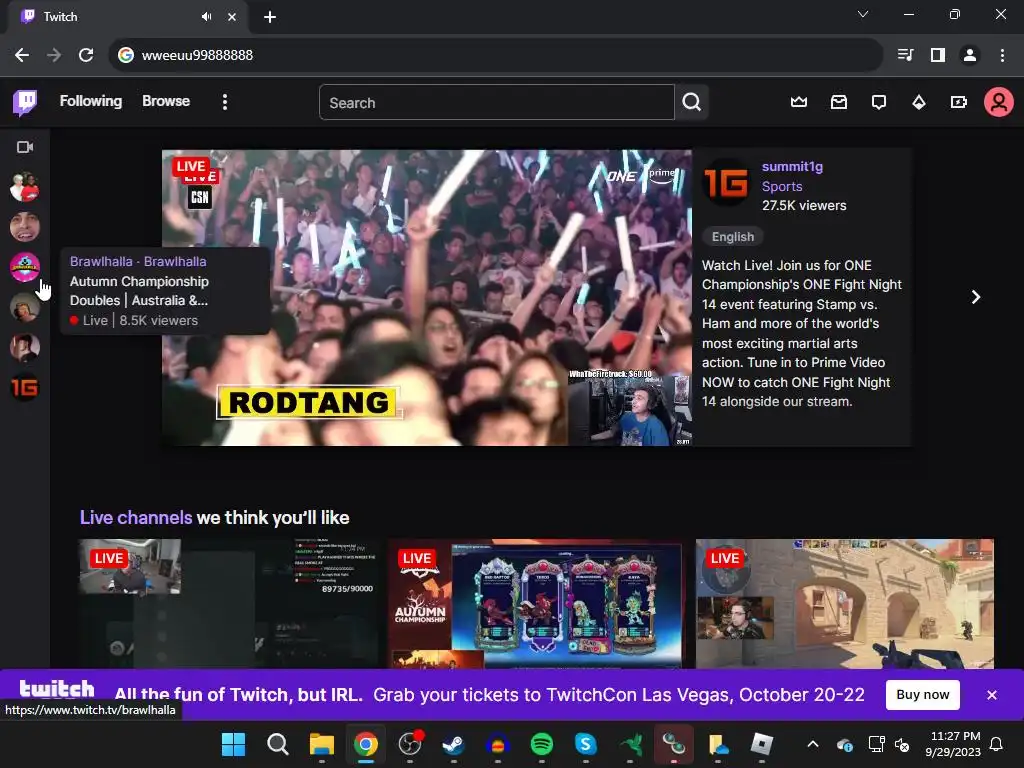Open the fifth sidebar channel avatar

(25, 347)
